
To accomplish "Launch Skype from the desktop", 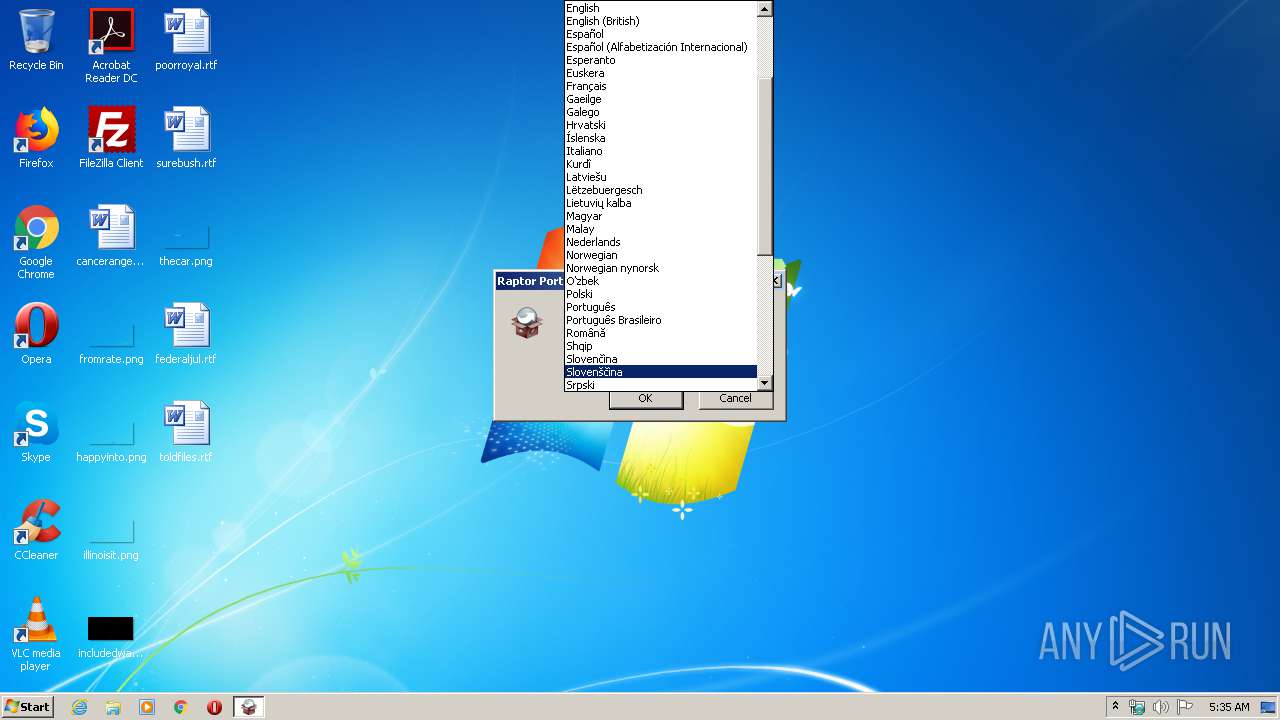I will click(36, 432).
